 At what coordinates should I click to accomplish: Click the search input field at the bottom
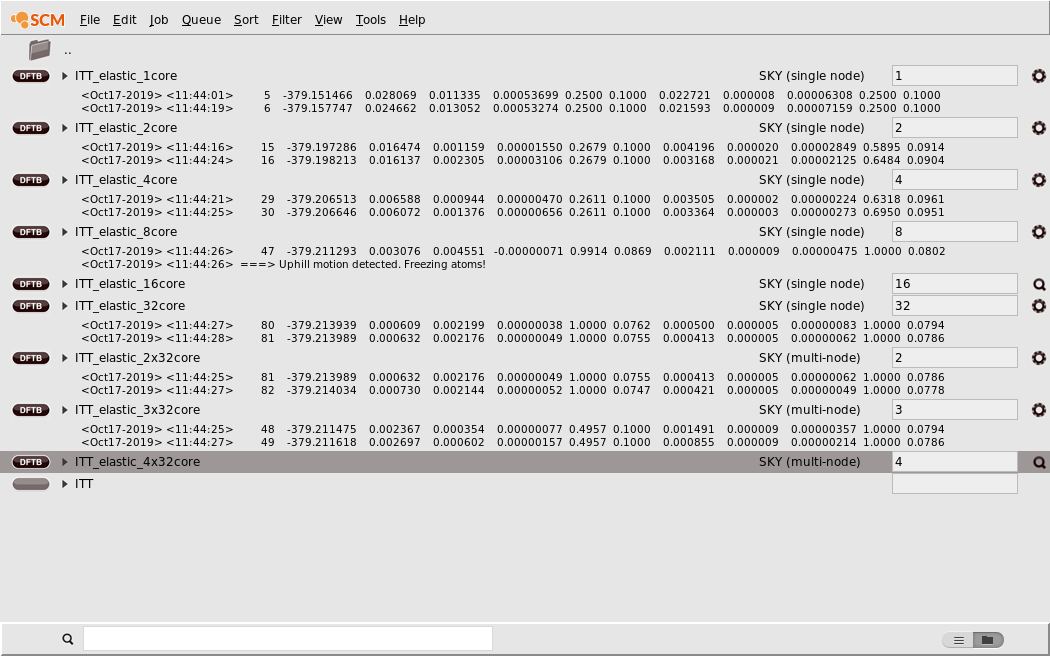[x=287, y=638]
